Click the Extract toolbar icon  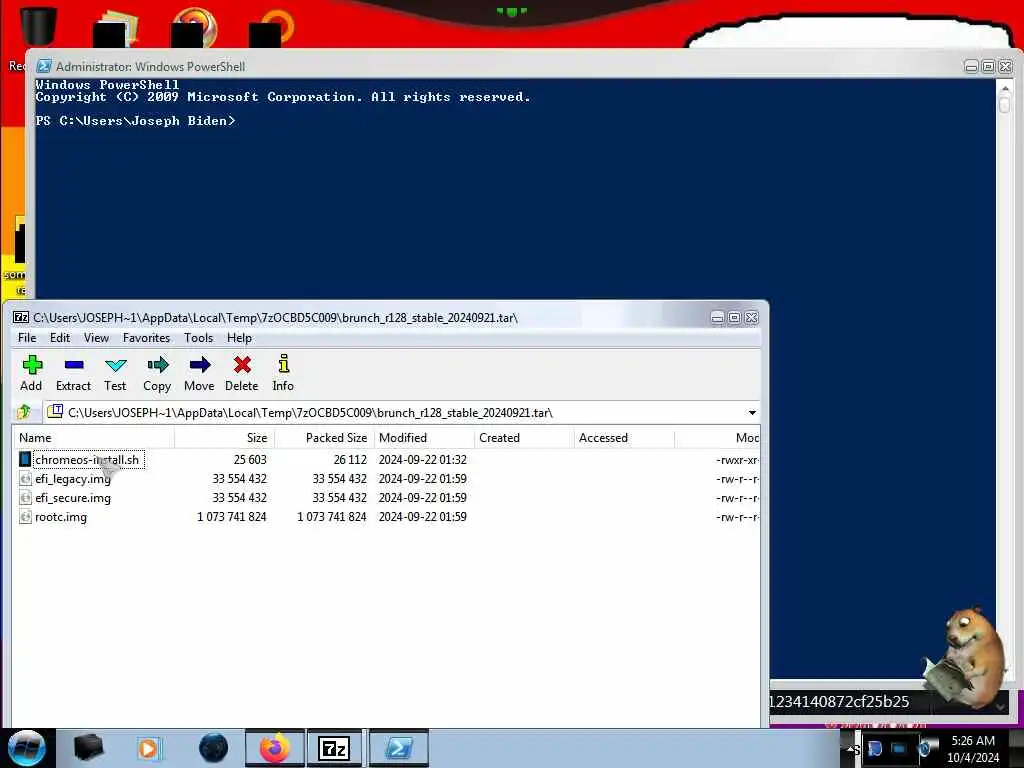tap(73, 373)
